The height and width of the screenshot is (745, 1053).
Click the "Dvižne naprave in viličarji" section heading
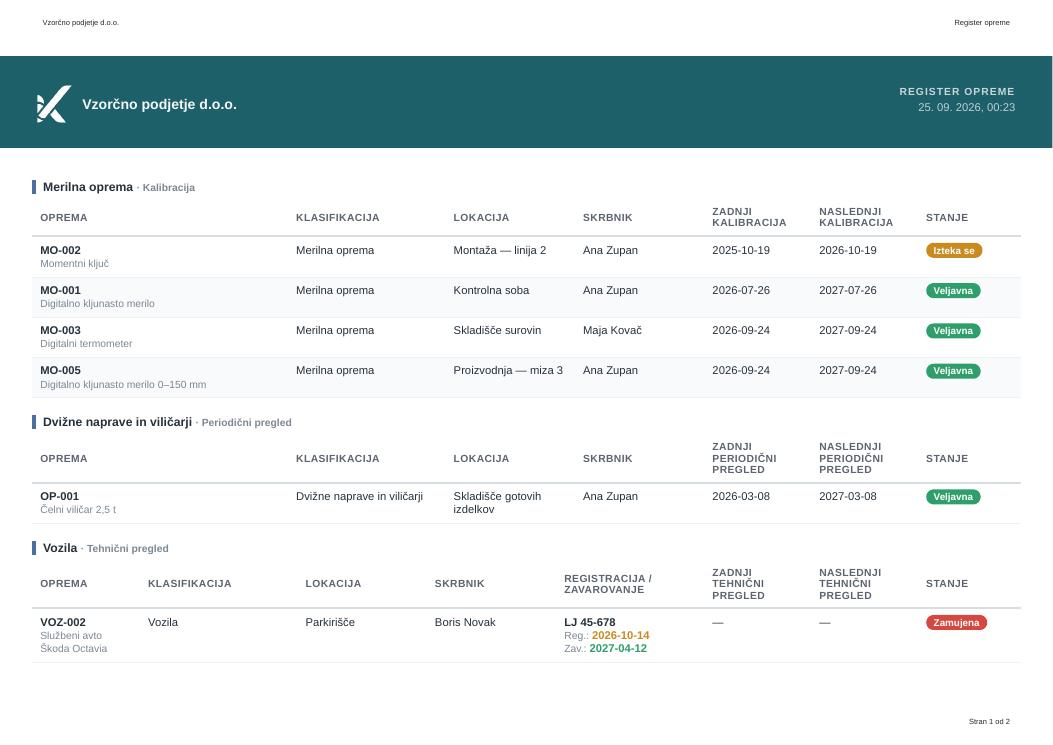[118, 422]
